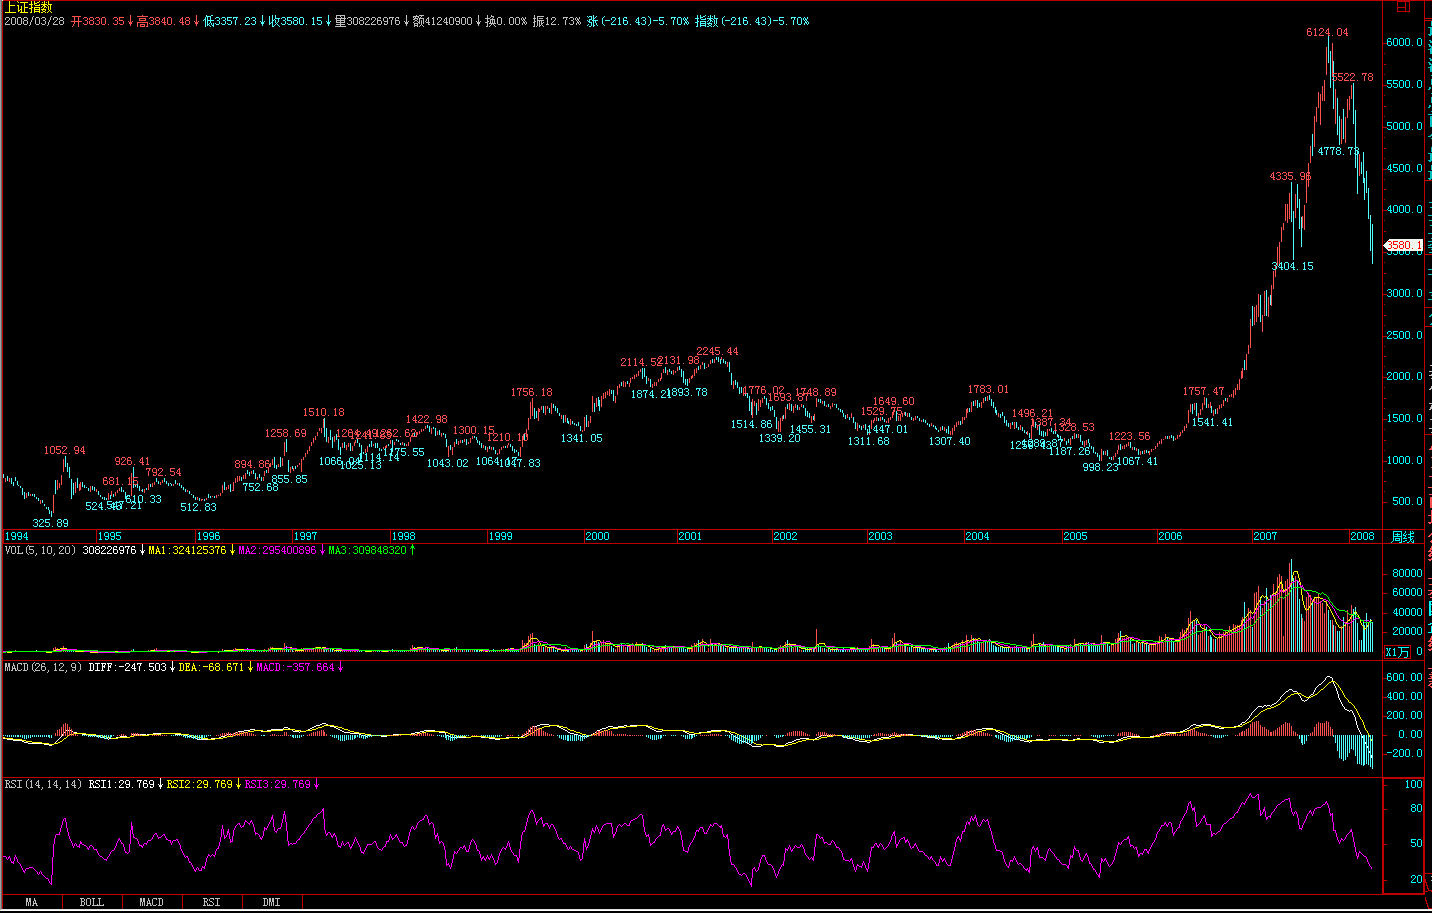The height and width of the screenshot is (913, 1432).
Task: Click the DIFF:-247.503 value
Action: pyautogui.click(x=127, y=668)
